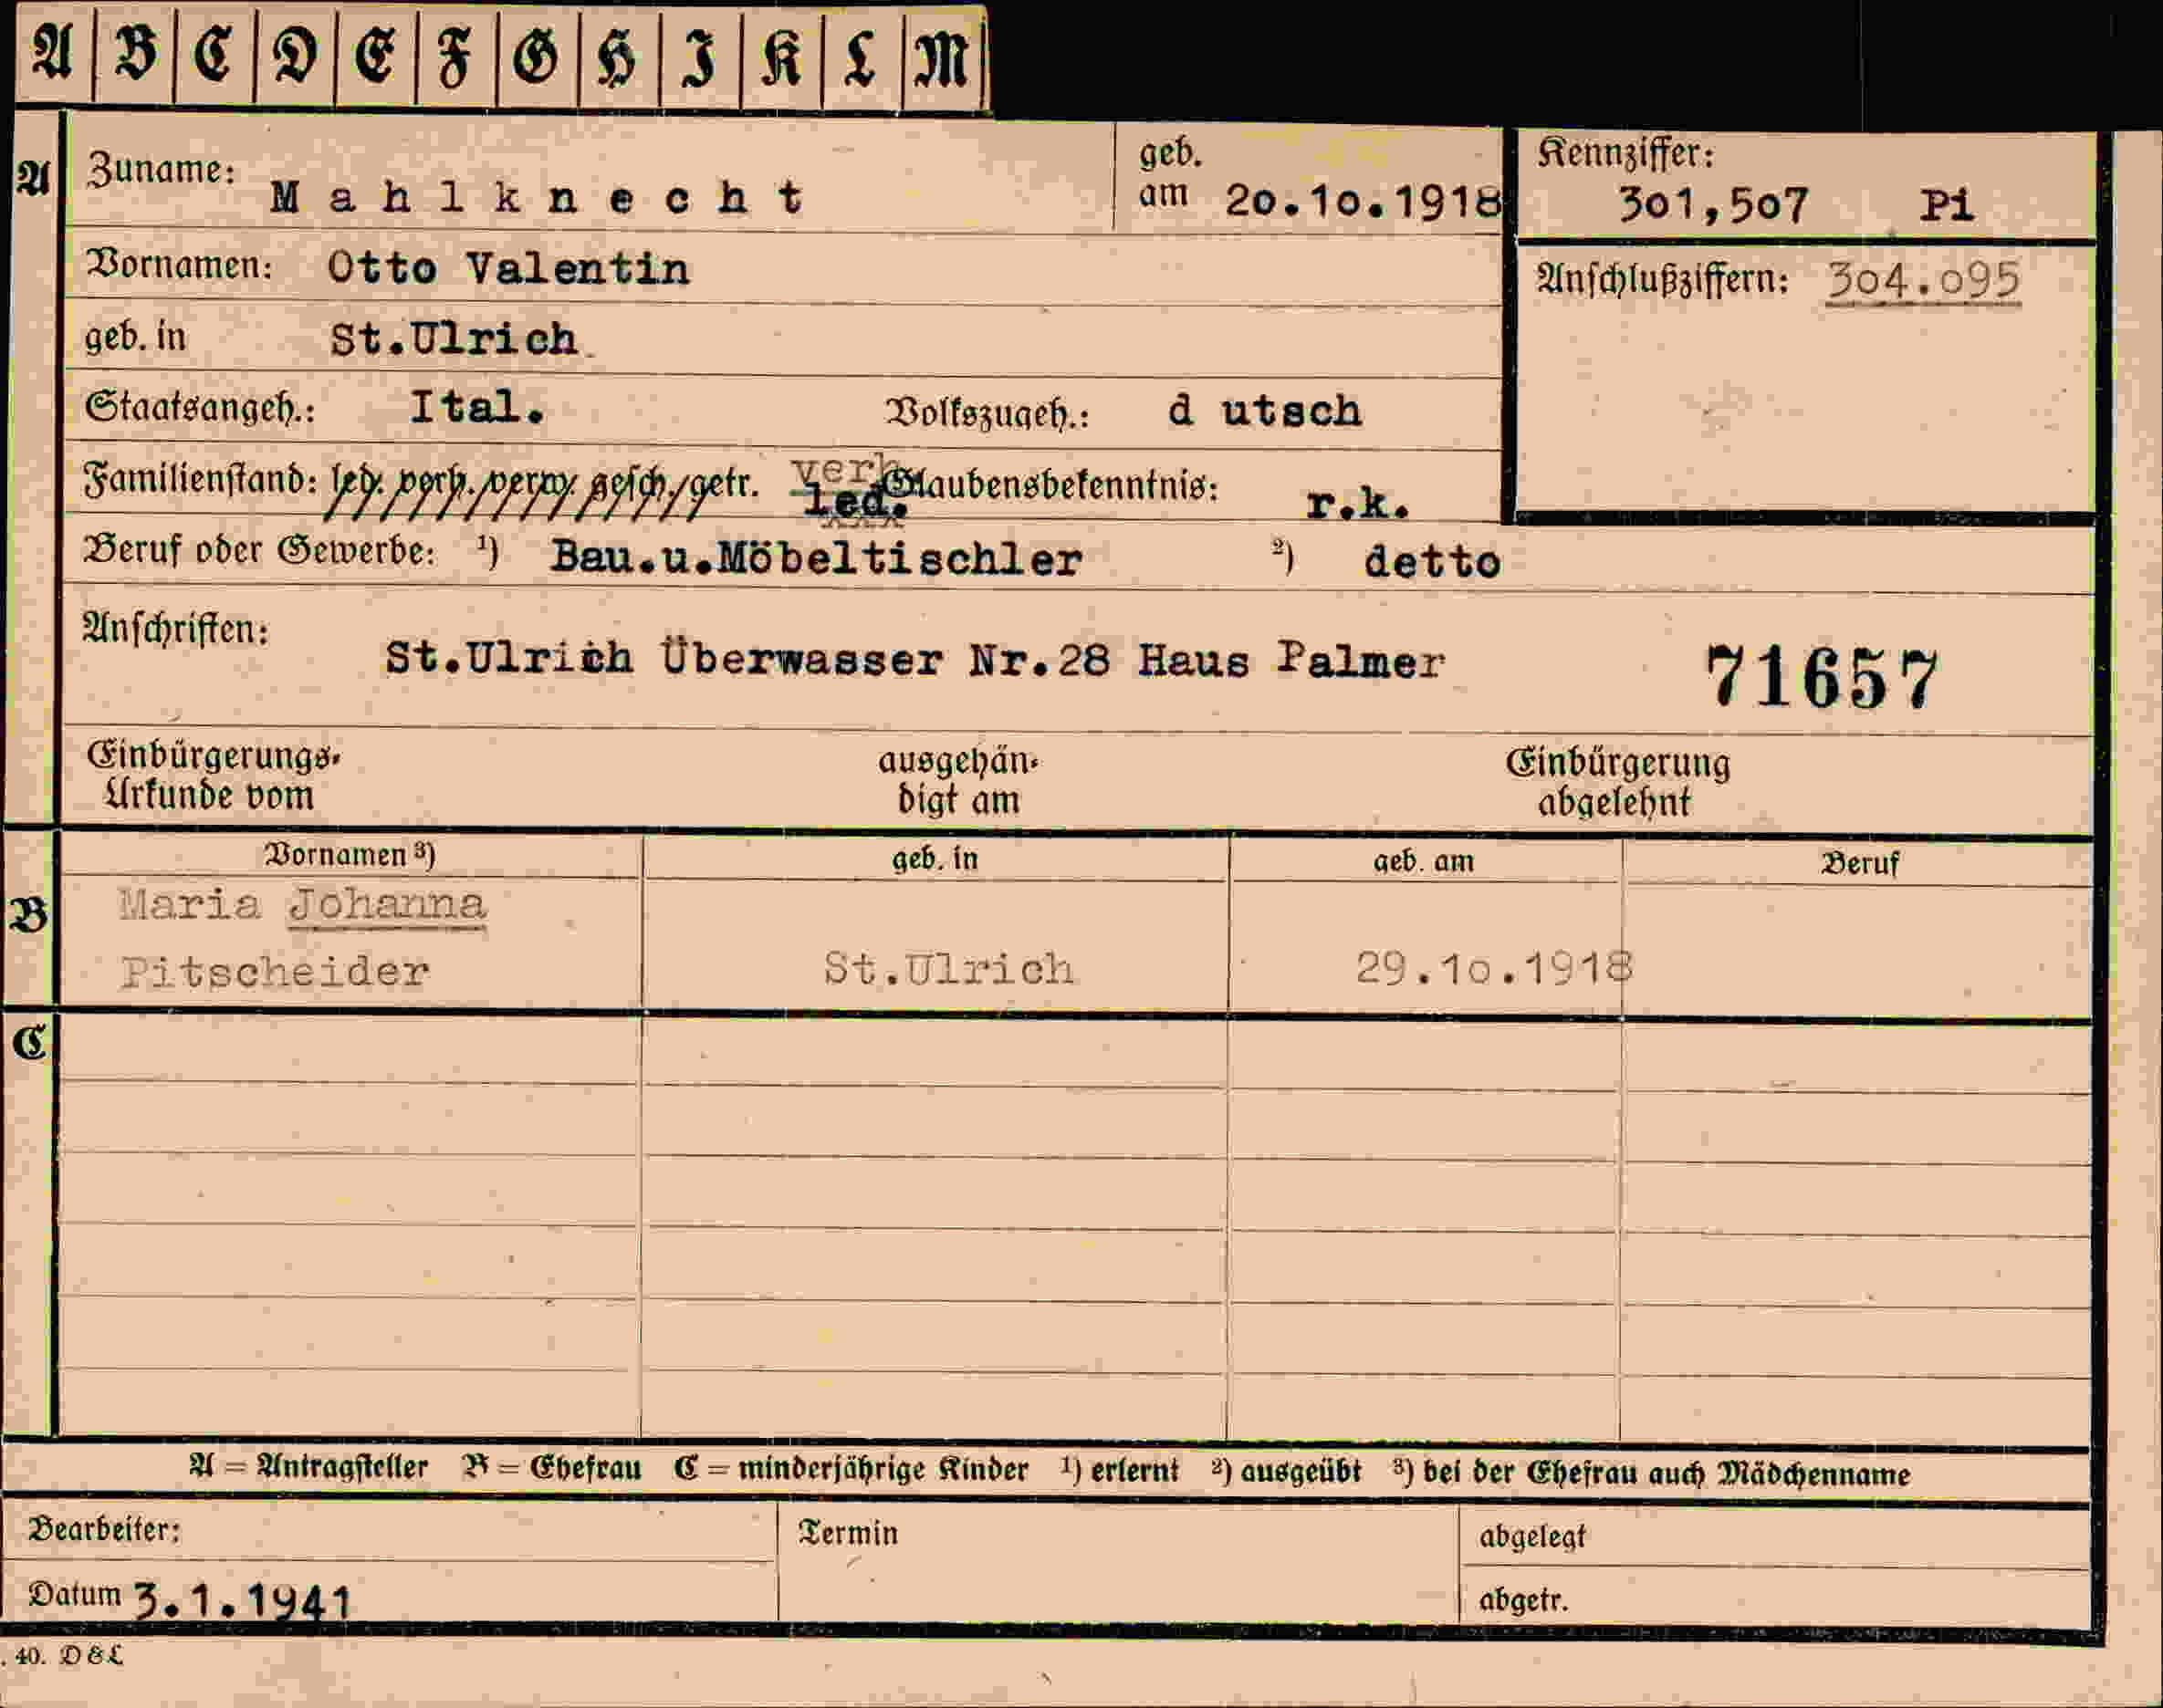
Task: Click the Bearbeiter field
Action: coord(390,1531)
